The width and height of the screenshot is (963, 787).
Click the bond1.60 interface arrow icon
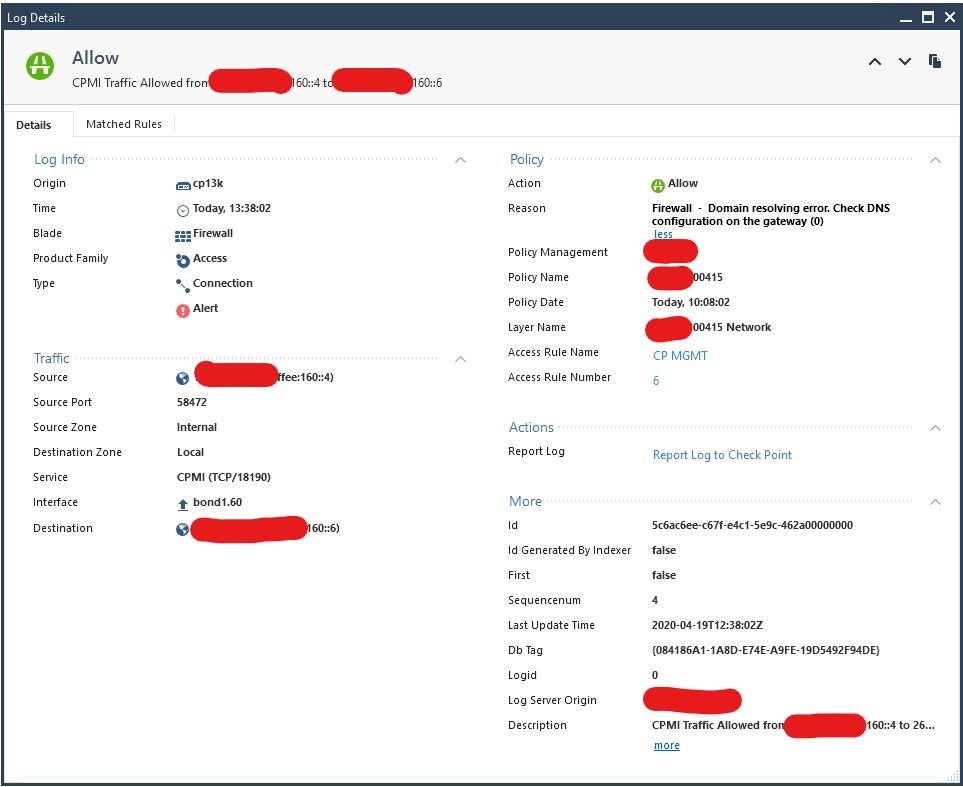coord(183,504)
